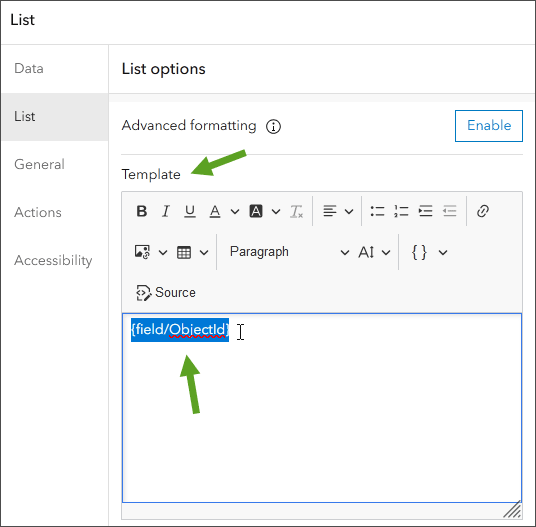Insert a bulleted list
This screenshot has width=536, height=527.
coord(377,211)
